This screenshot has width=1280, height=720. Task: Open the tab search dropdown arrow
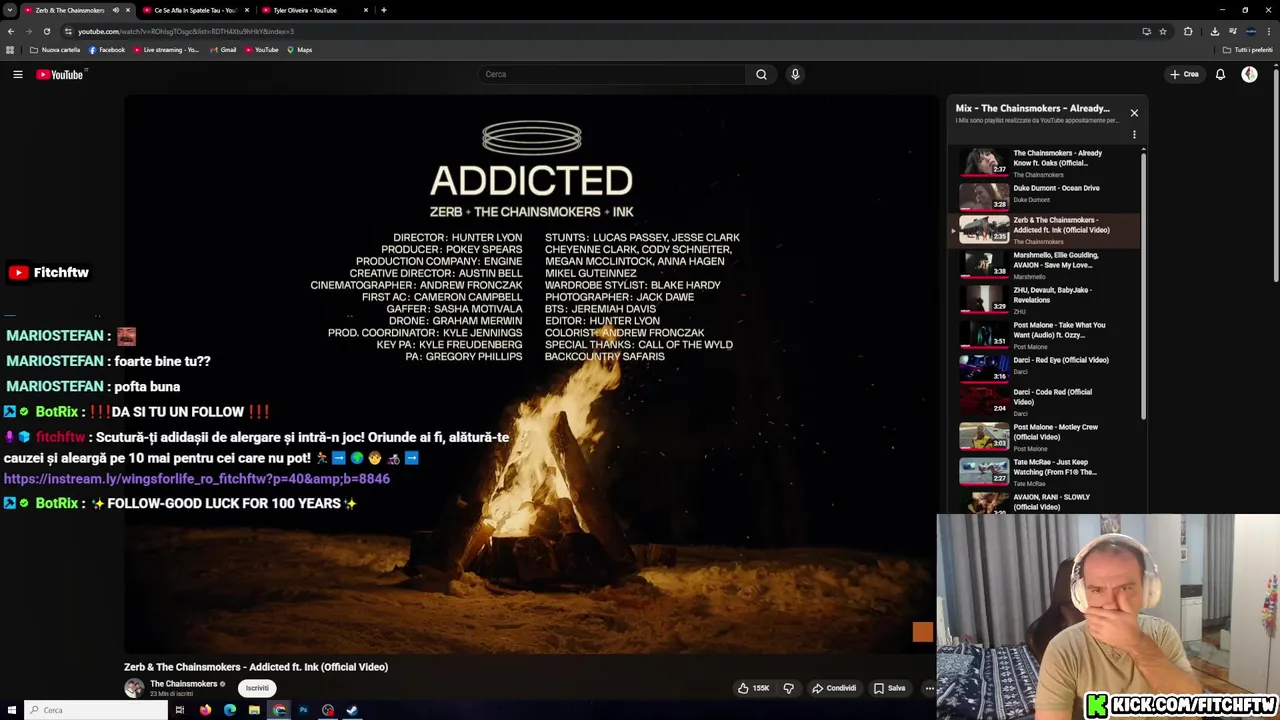10,10
